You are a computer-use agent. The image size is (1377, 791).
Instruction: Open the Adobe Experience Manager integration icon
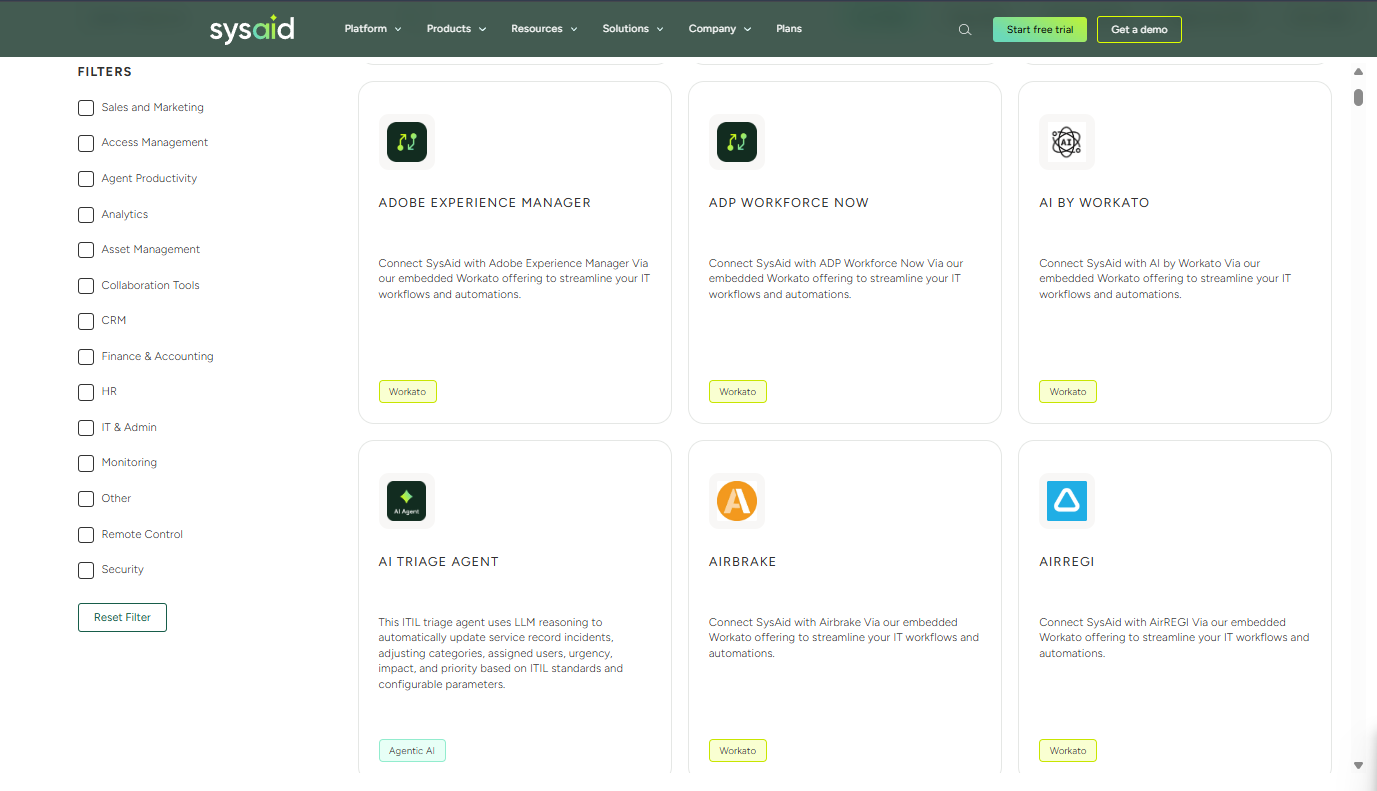click(x=406, y=141)
